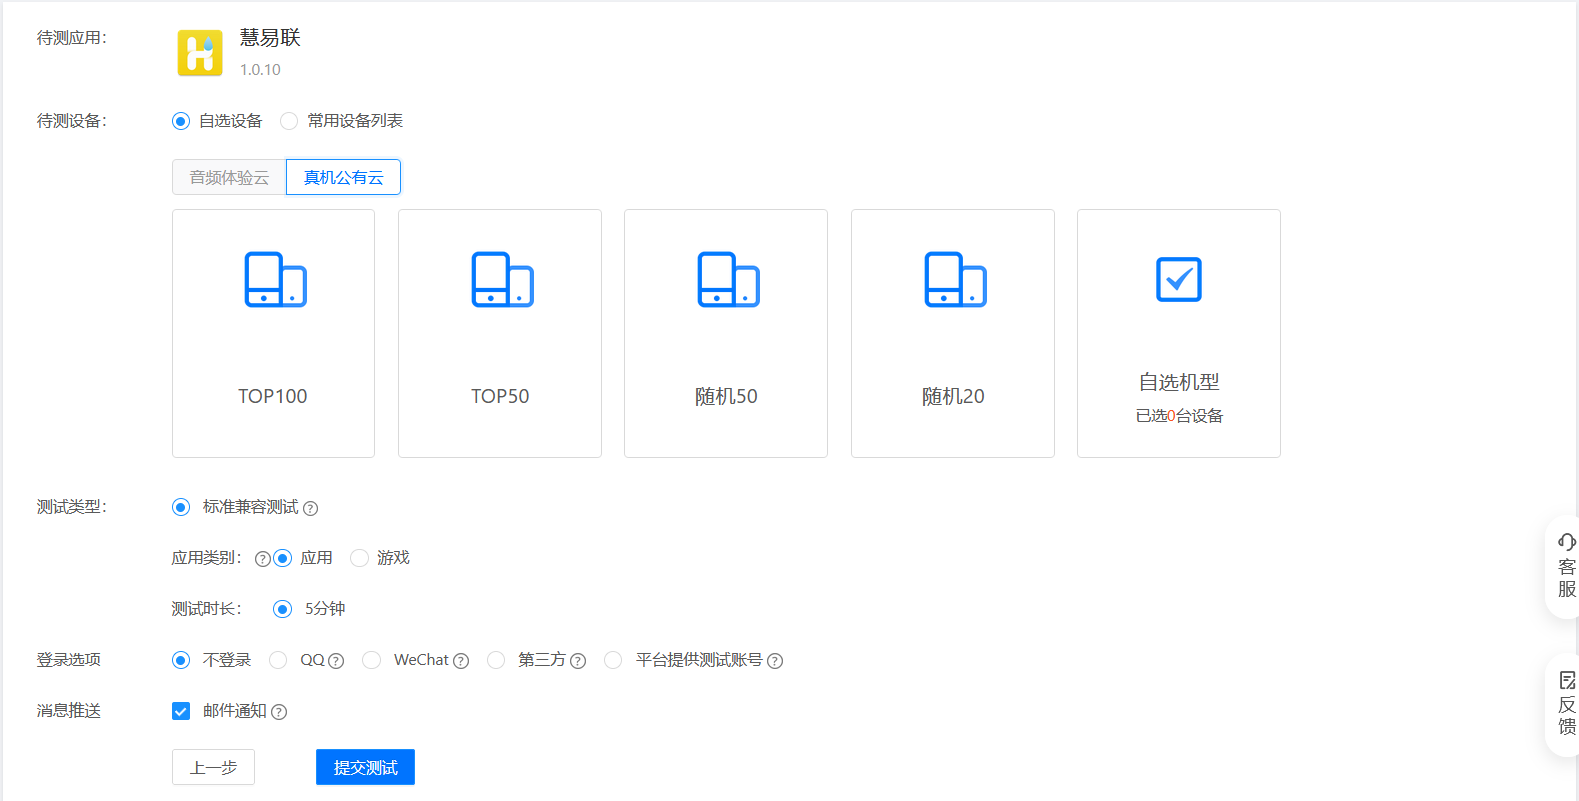Select the TOP50 device group card
Viewport: 1579px width, 801px height.
pos(500,333)
